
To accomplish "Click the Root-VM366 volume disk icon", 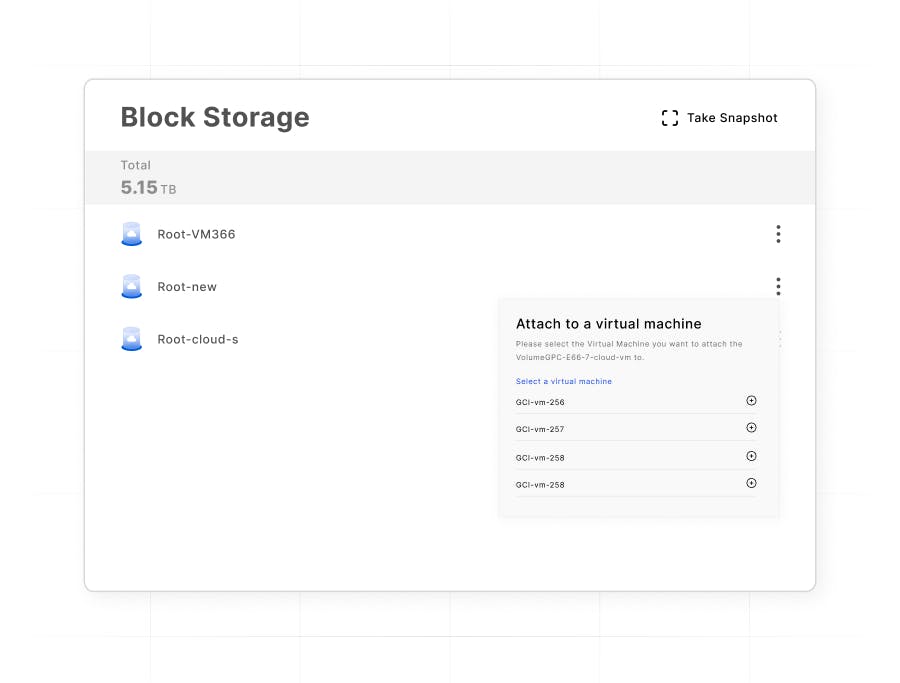I will tap(131, 234).
